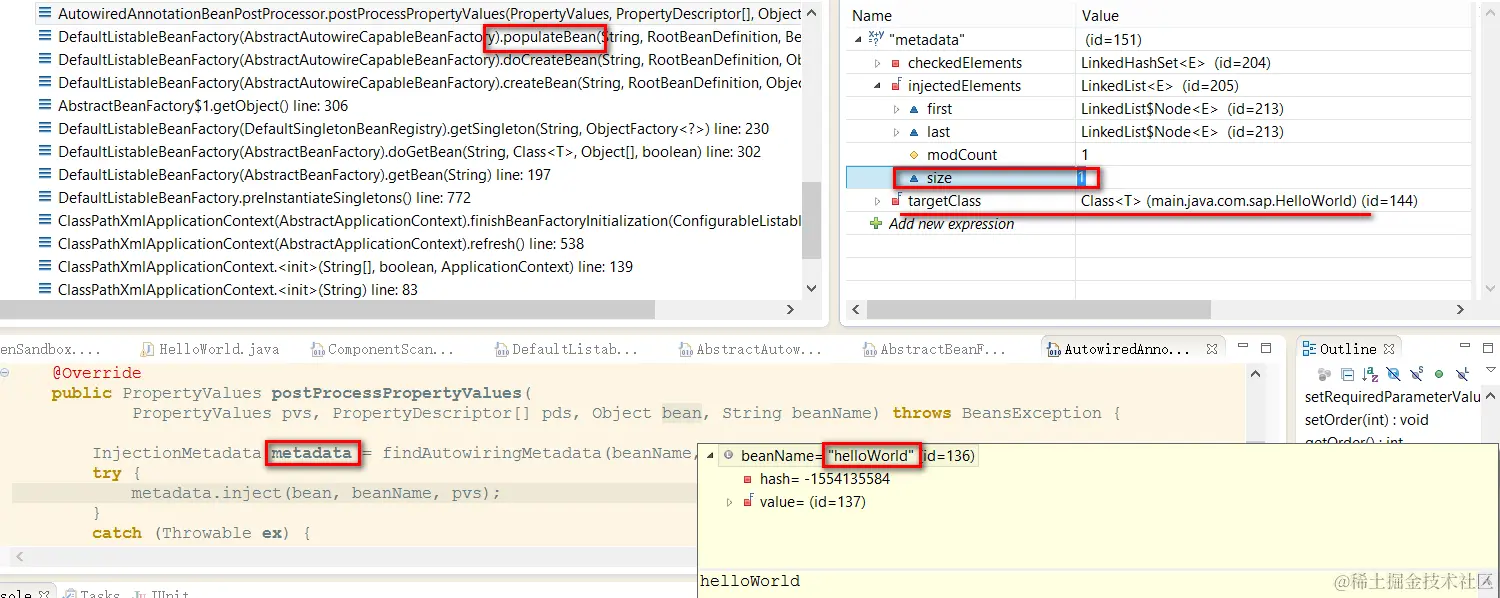The image size is (1500, 598).
Task: Toggle Hide Static Members in Outline toolbar
Action: click(1416, 374)
